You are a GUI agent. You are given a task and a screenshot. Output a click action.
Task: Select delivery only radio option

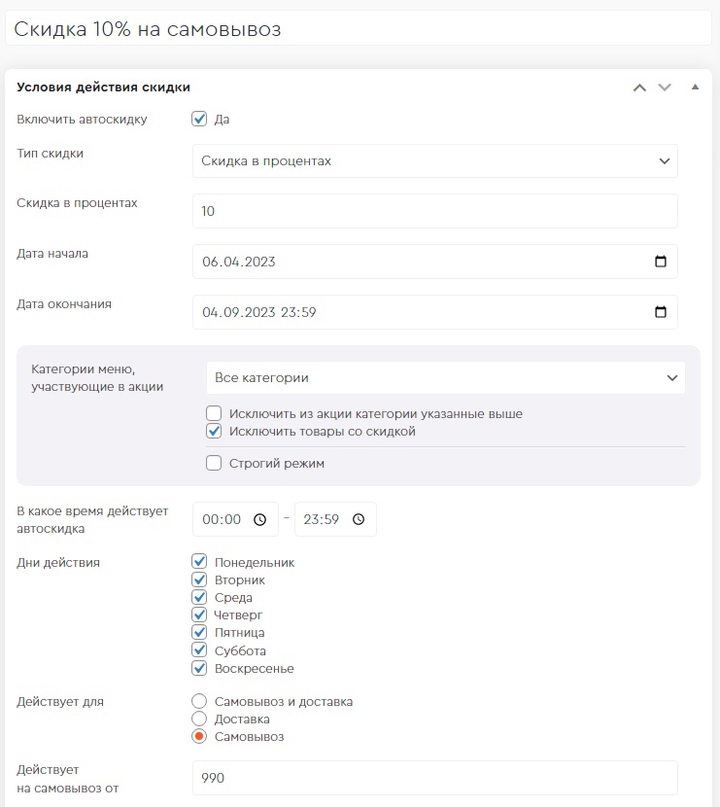(199, 719)
